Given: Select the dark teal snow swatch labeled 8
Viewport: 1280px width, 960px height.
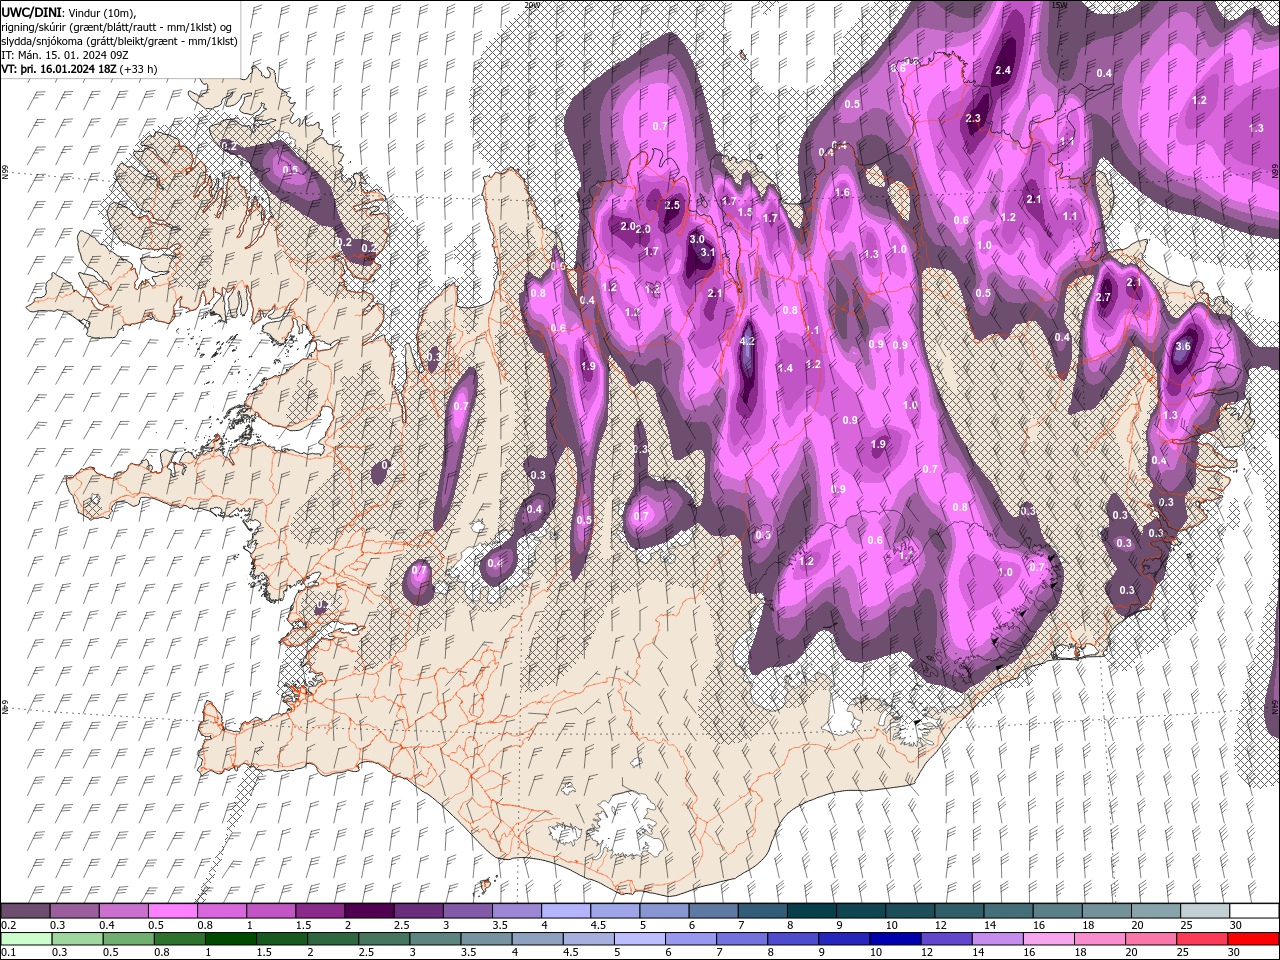Looking at the screenshot, I should pos(810,911).
